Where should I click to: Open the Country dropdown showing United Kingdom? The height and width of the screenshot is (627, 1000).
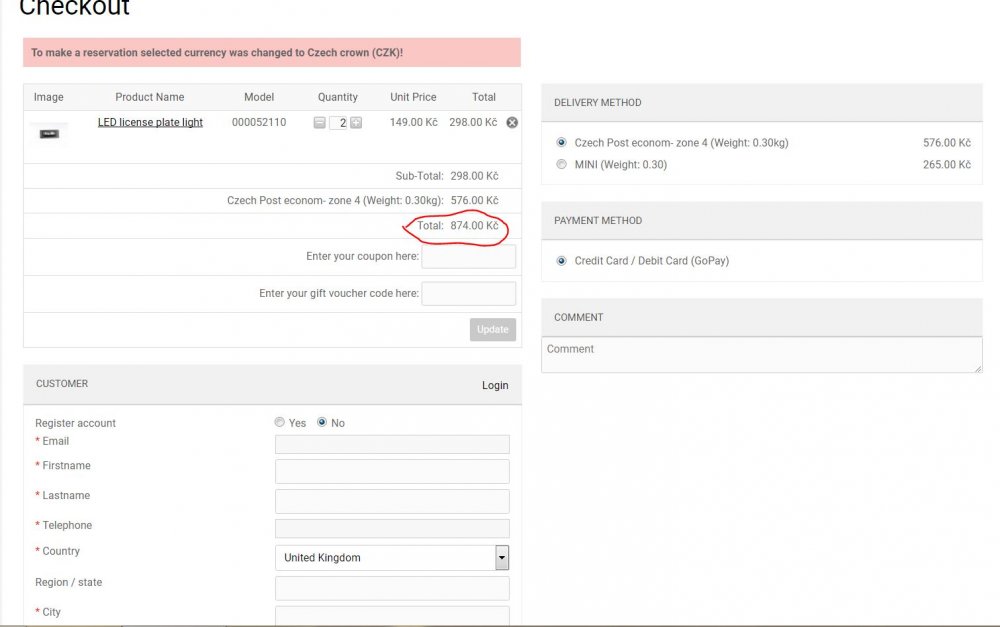point(392,557)
